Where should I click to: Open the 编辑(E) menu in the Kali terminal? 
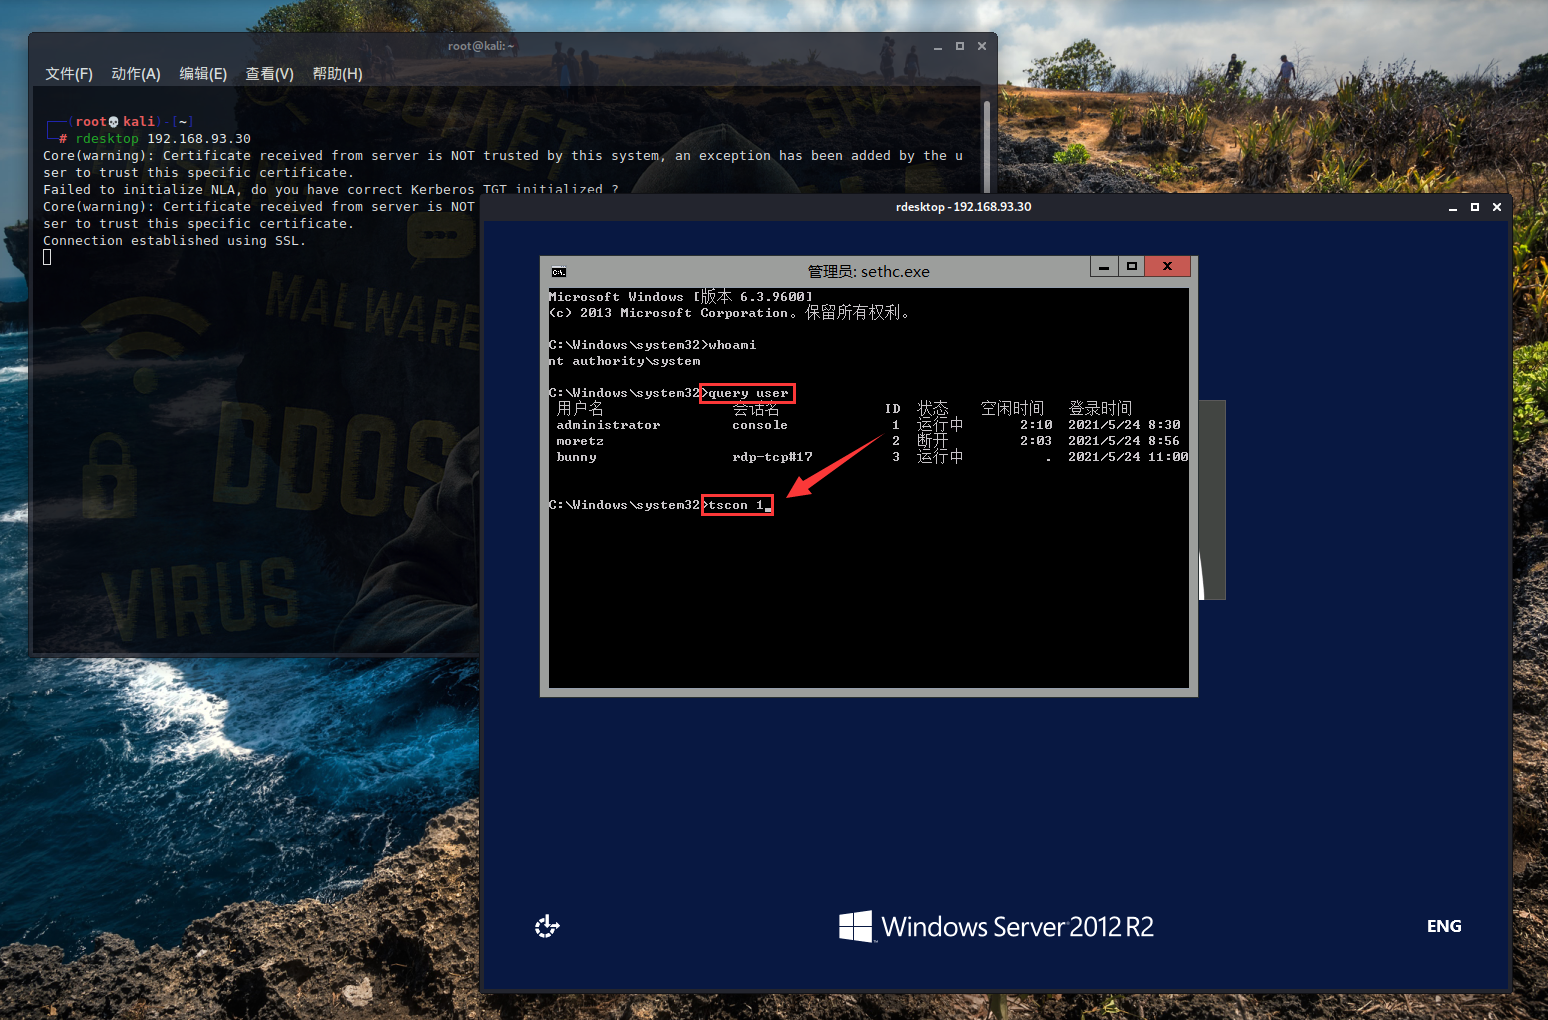(203, 74)
